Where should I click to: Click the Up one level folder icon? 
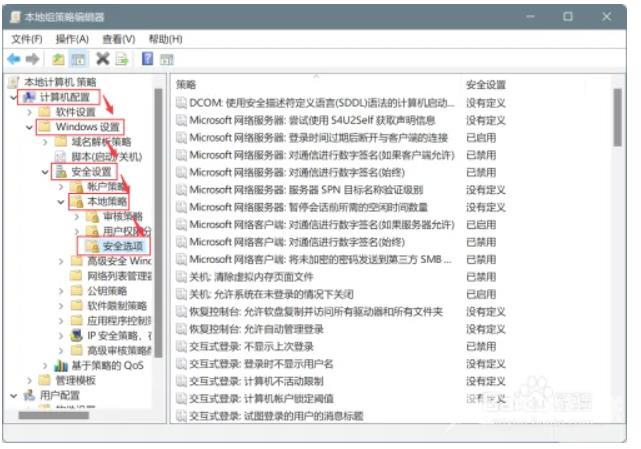point(58,59)
